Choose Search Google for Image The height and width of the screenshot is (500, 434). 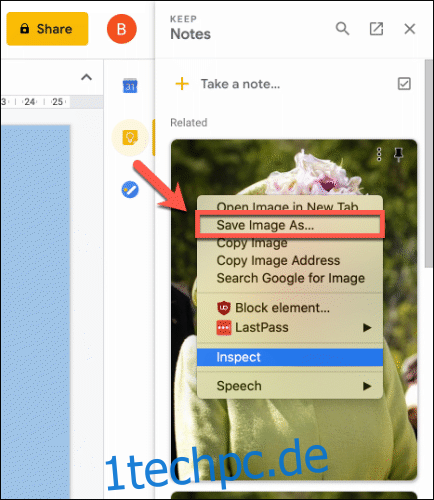[x=290, y=278]
